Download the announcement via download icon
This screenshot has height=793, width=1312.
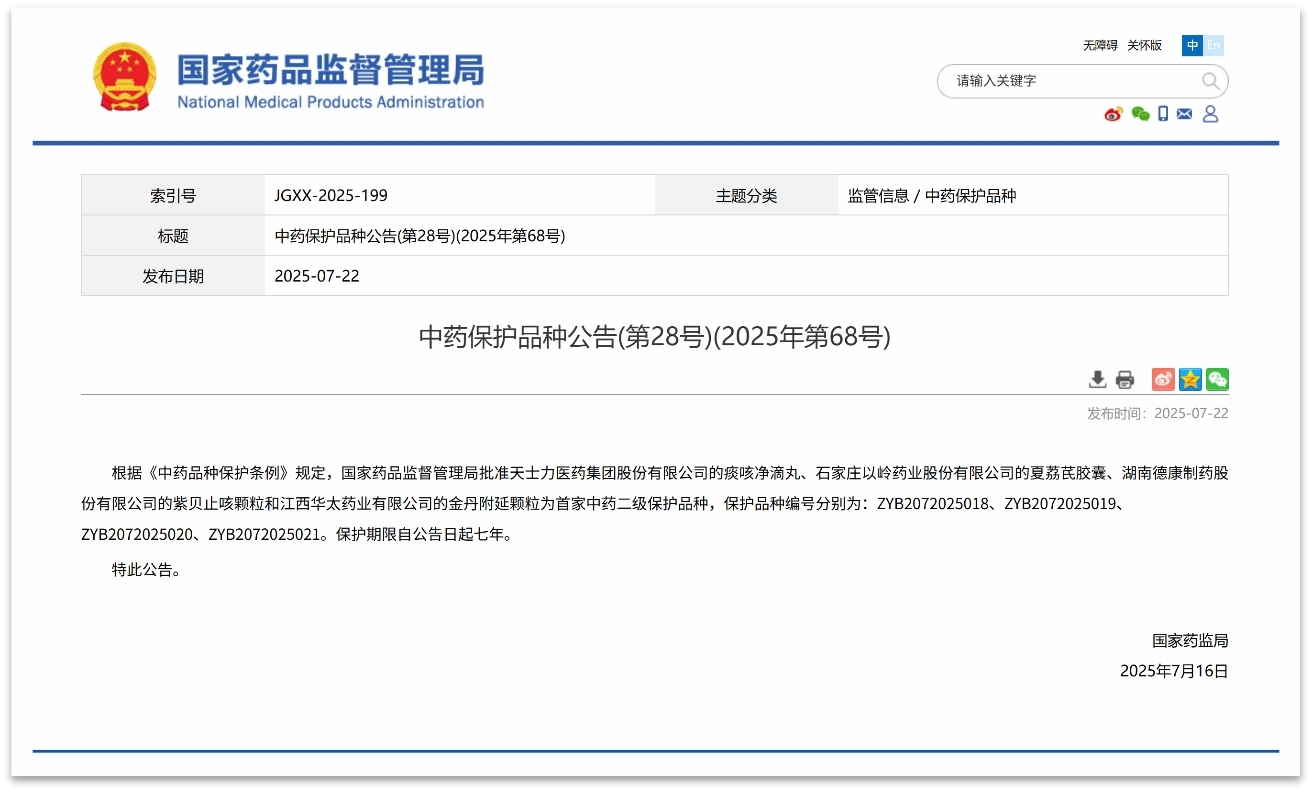click(x=1097, y=380)
